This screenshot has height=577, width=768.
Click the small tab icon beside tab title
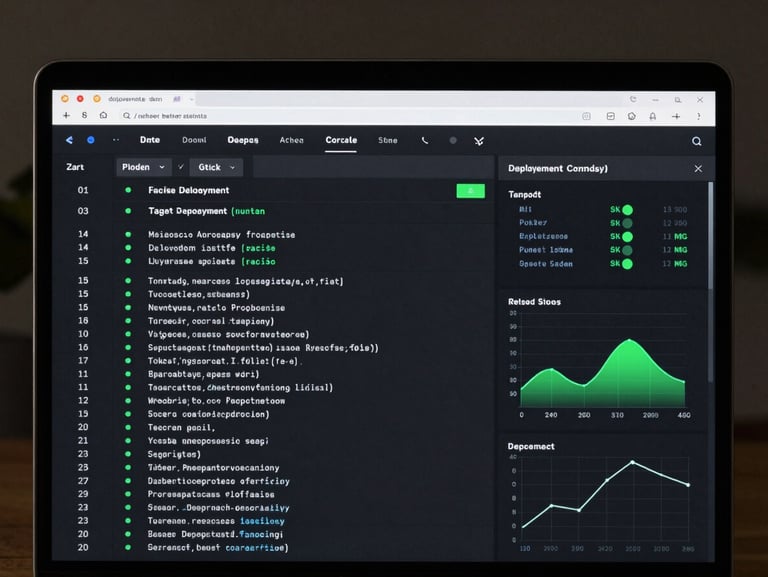[x=177, y=99]
